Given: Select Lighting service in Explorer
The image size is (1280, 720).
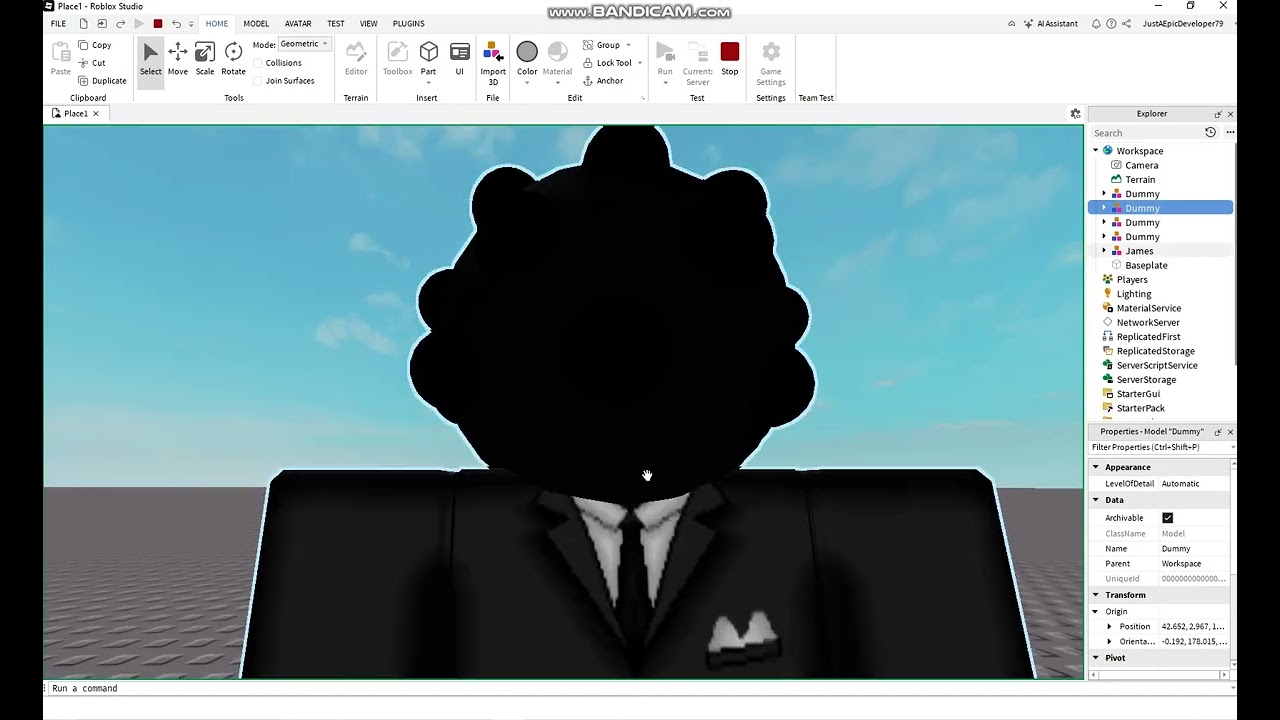Looking at the screenshot, I should pos(1134,294).
